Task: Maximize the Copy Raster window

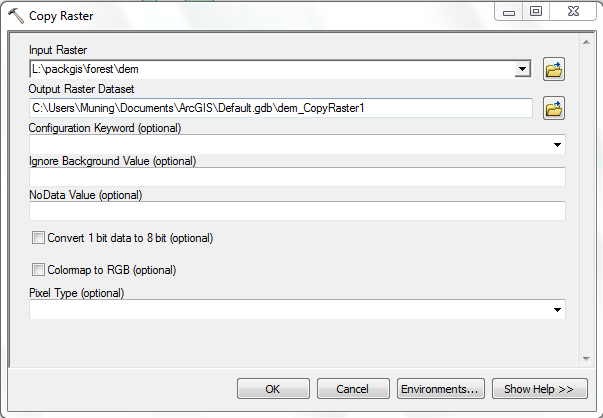Action: tap(536, 12)
